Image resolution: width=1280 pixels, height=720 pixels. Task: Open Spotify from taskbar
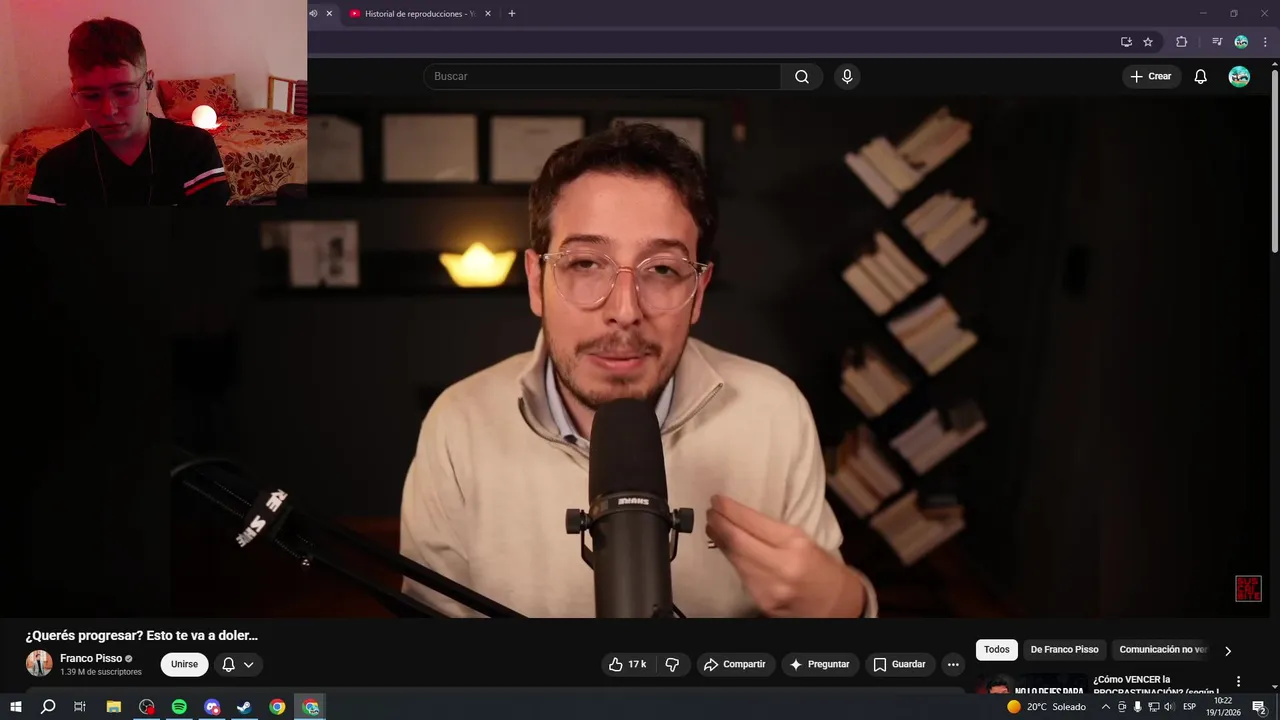pyautogui.click(x=179, y=707)
